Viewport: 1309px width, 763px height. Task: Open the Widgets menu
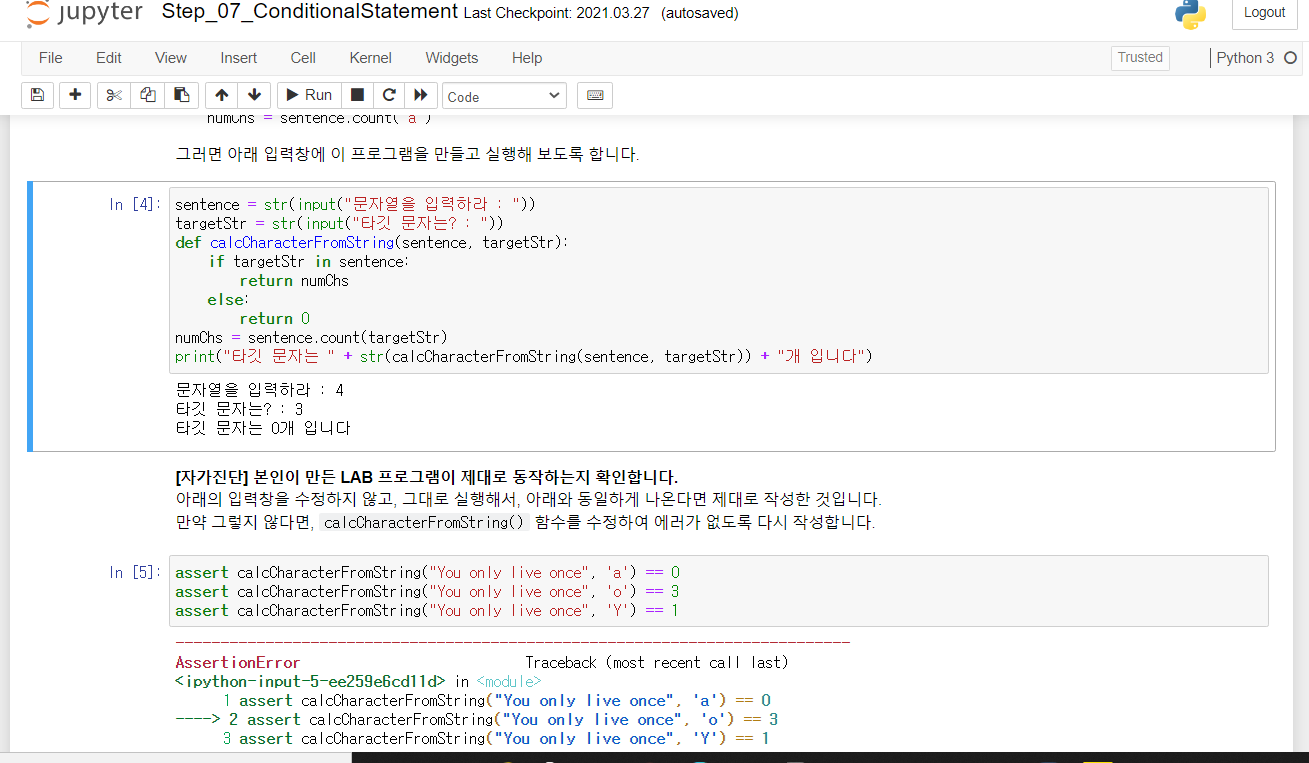click(x=452, y=58)
